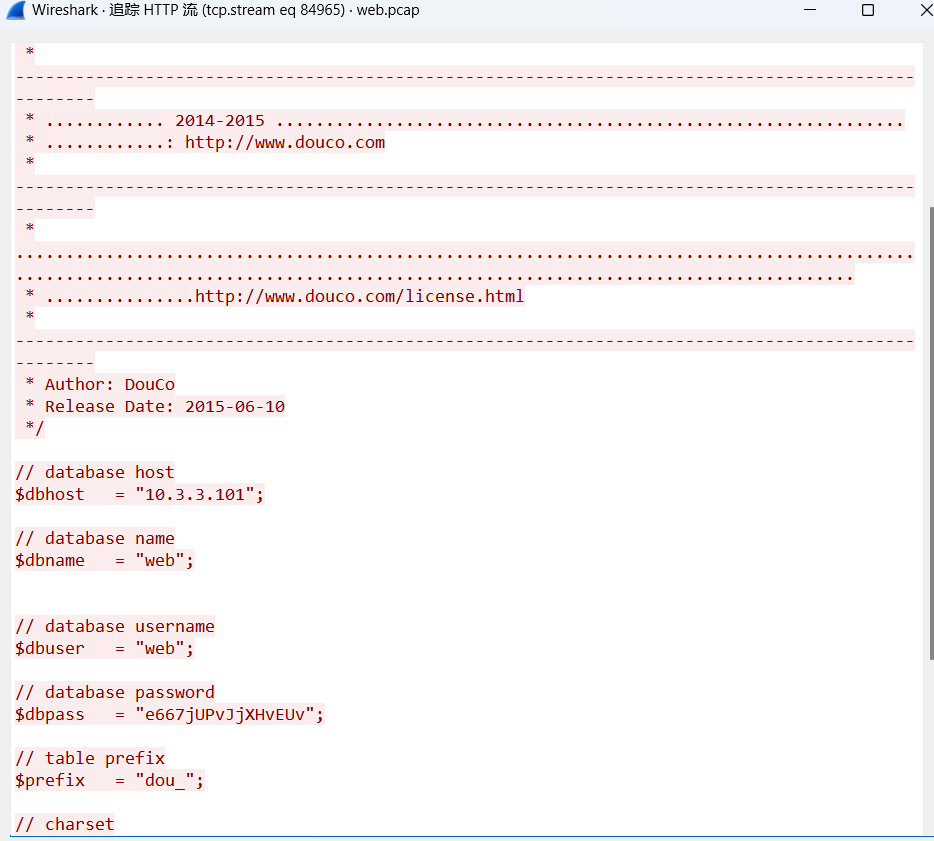Click the $dbhost value "10.3.3.101"

195,494
